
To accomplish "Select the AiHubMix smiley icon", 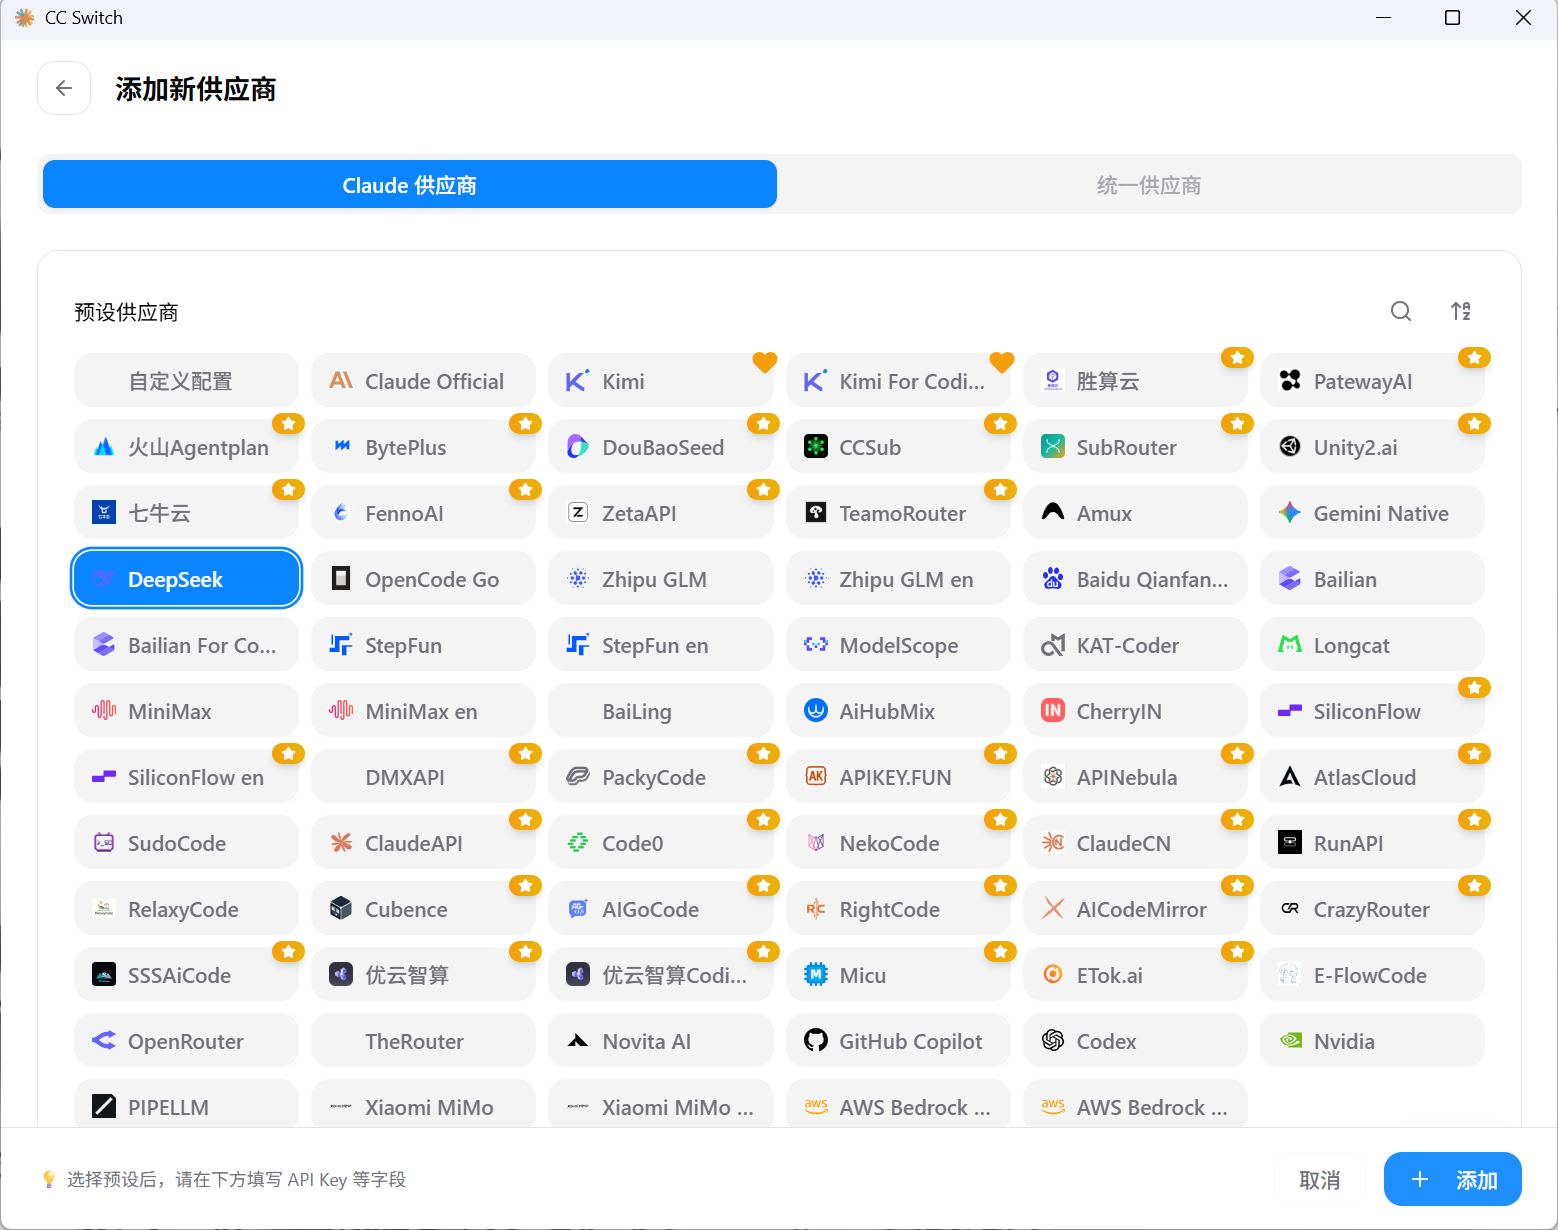I will coord(816,711).
